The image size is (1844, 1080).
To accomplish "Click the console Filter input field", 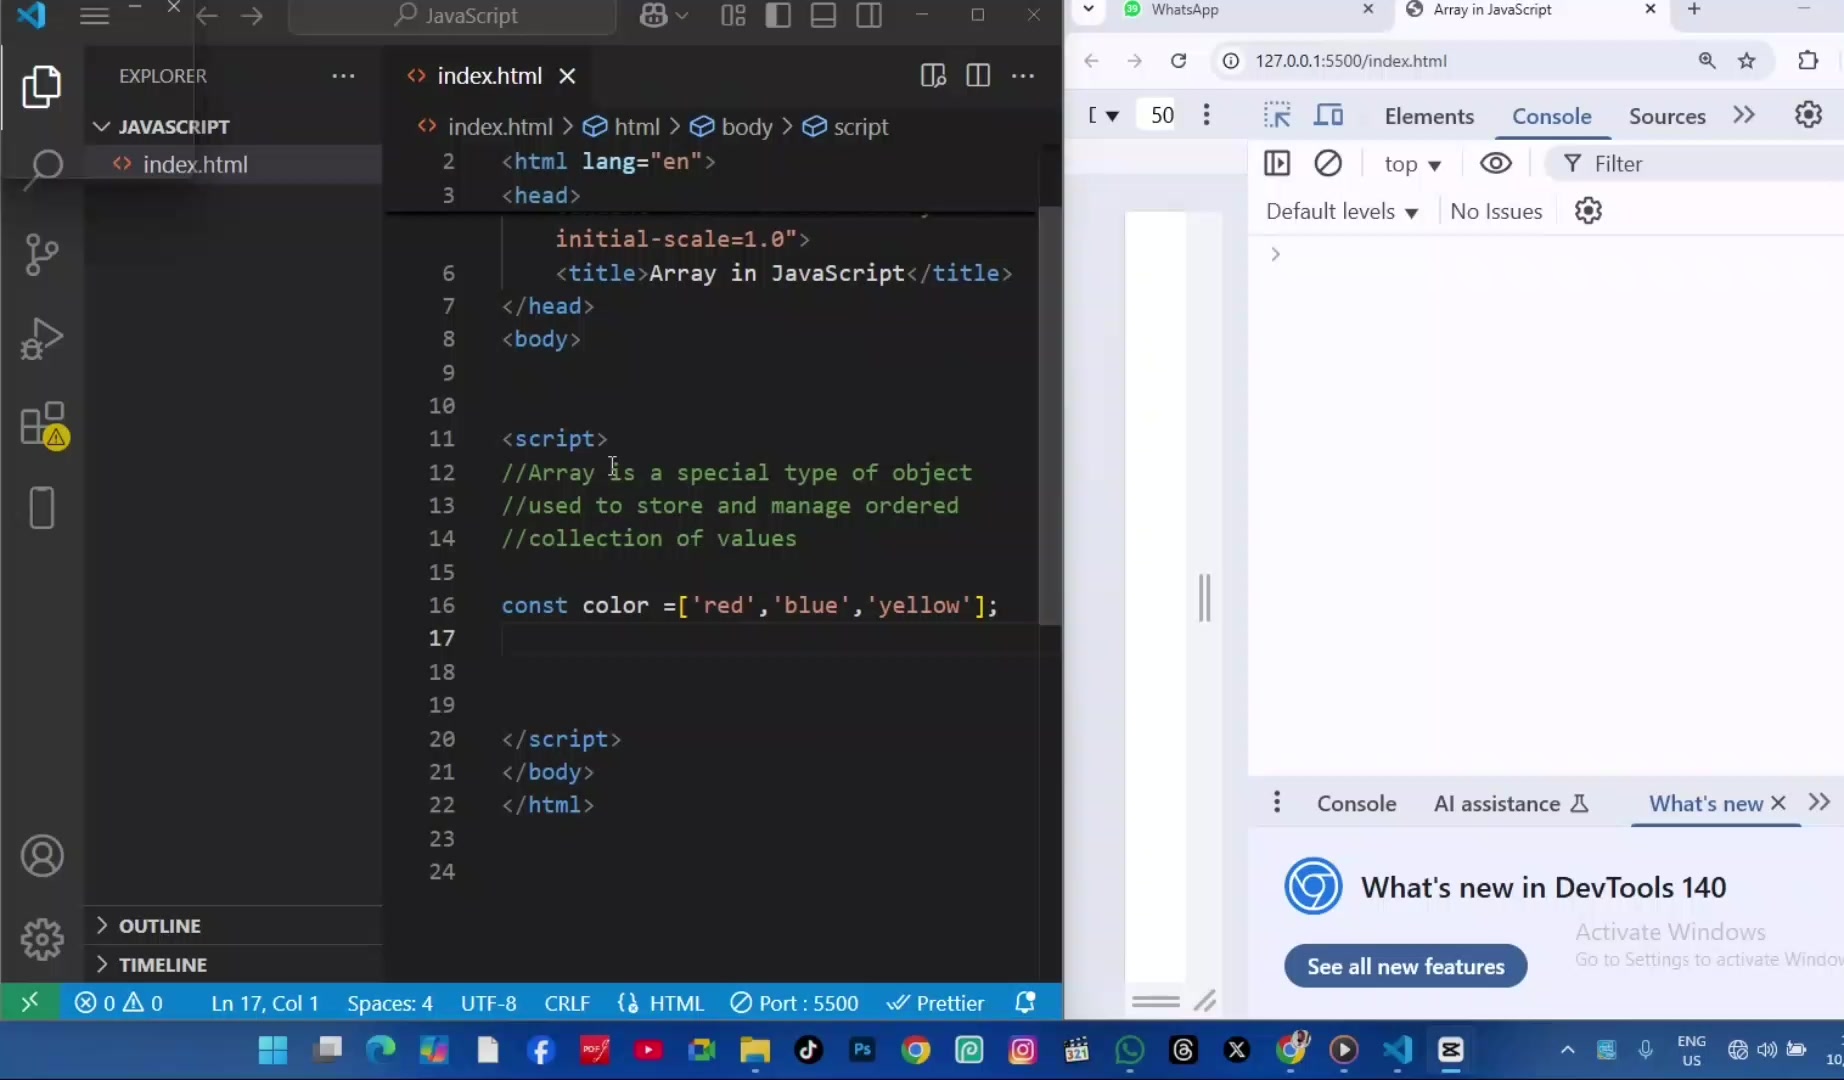I will [1700, 164].
